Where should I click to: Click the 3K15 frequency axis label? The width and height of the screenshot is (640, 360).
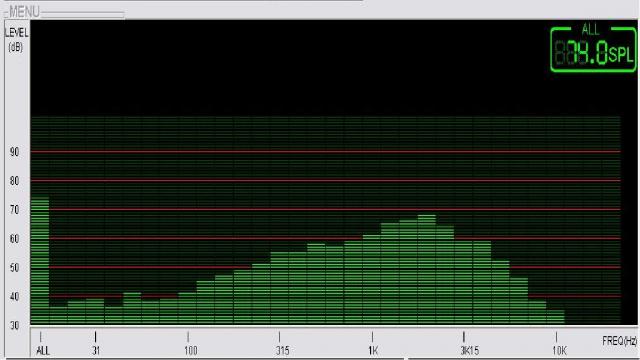coord(469,351)
